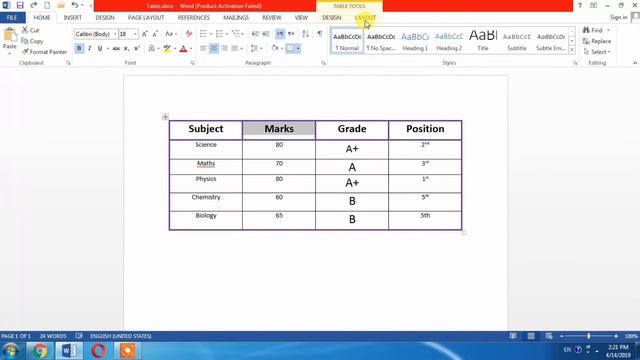The height and width of the screenshot is (360, 640).
Task: Center the text alignment
Action: click(x=213, y=49)
